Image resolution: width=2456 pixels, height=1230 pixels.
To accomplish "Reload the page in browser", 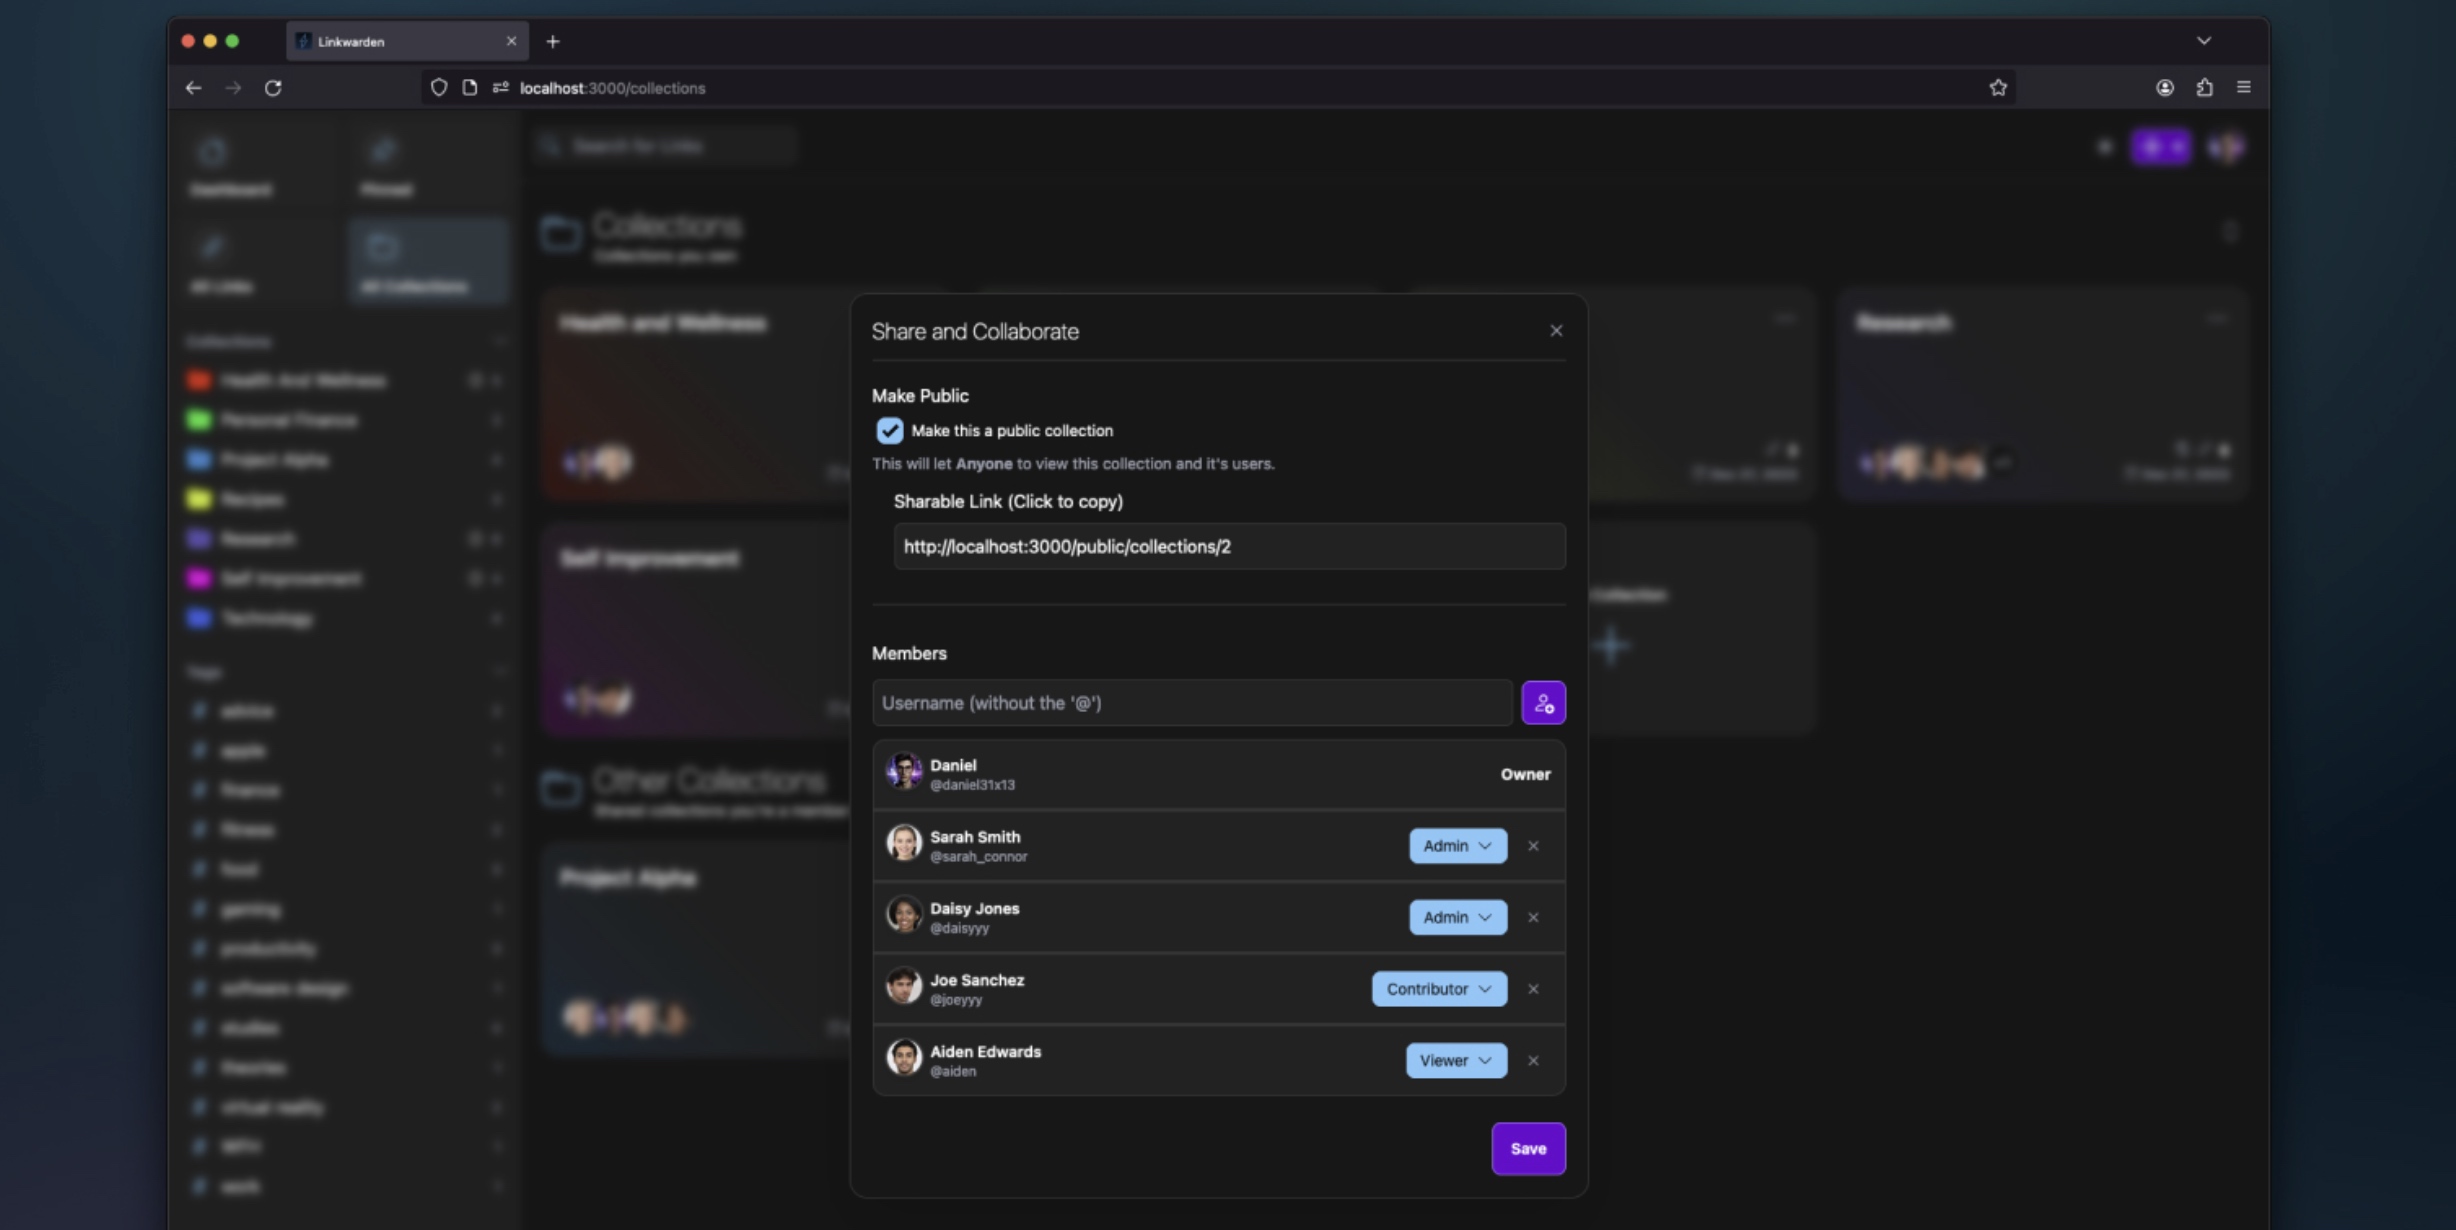I will click(273, 88).
